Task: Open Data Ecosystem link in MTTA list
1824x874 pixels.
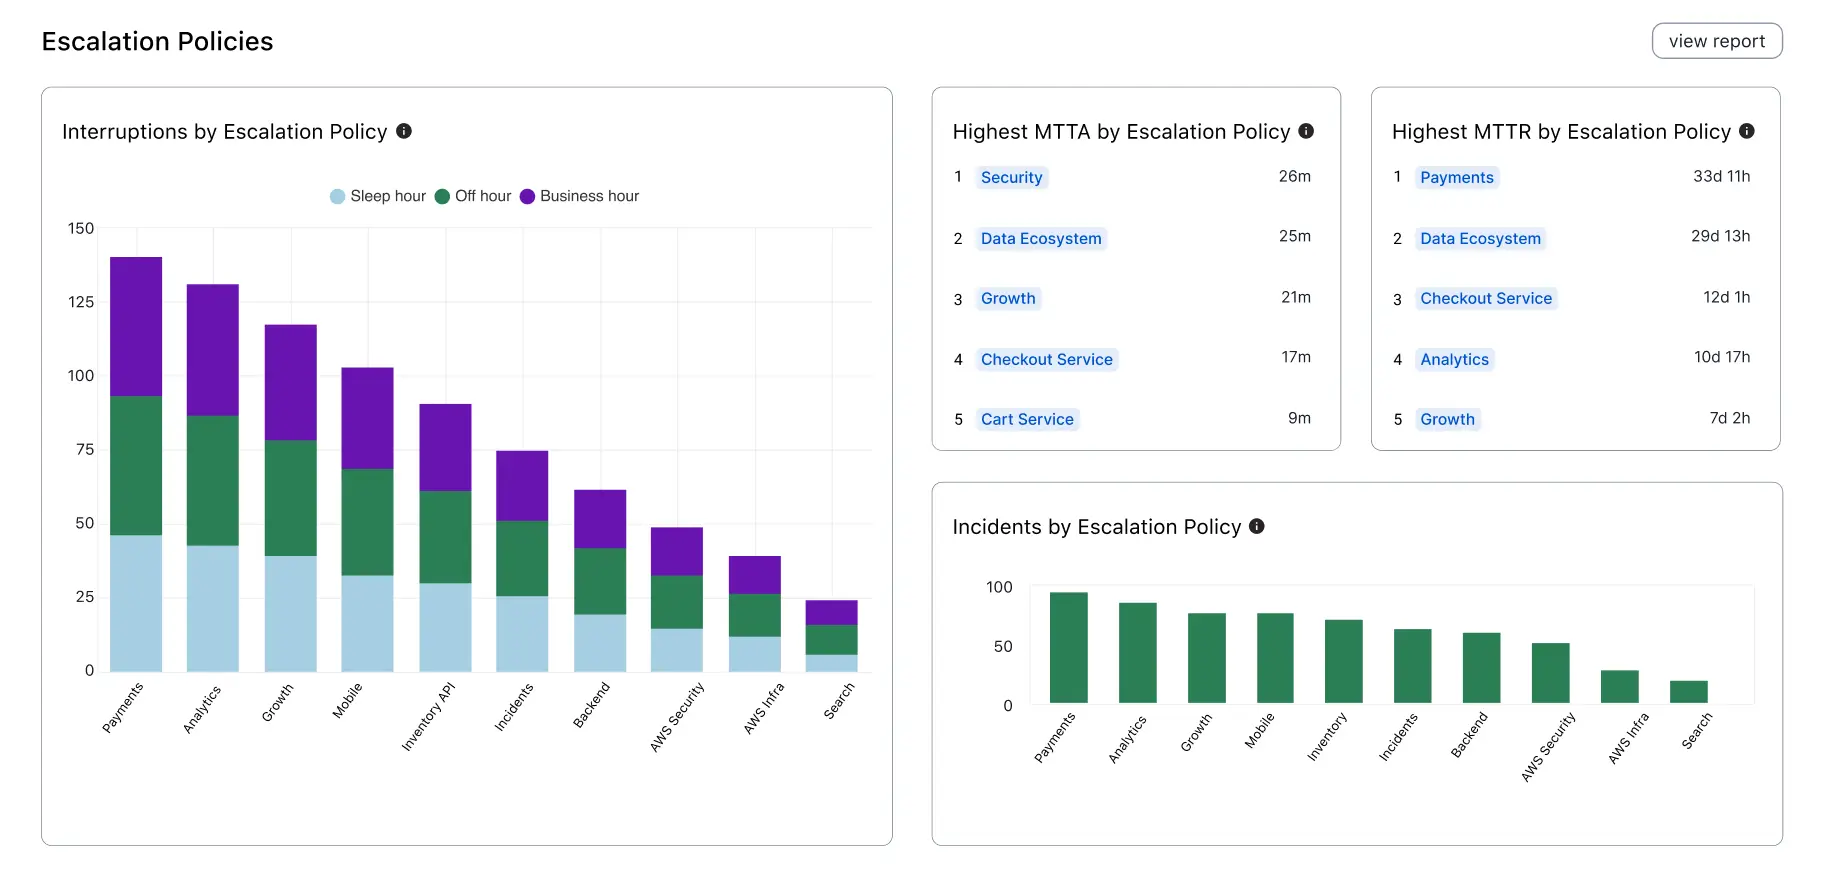Action: click(1041, 238)
